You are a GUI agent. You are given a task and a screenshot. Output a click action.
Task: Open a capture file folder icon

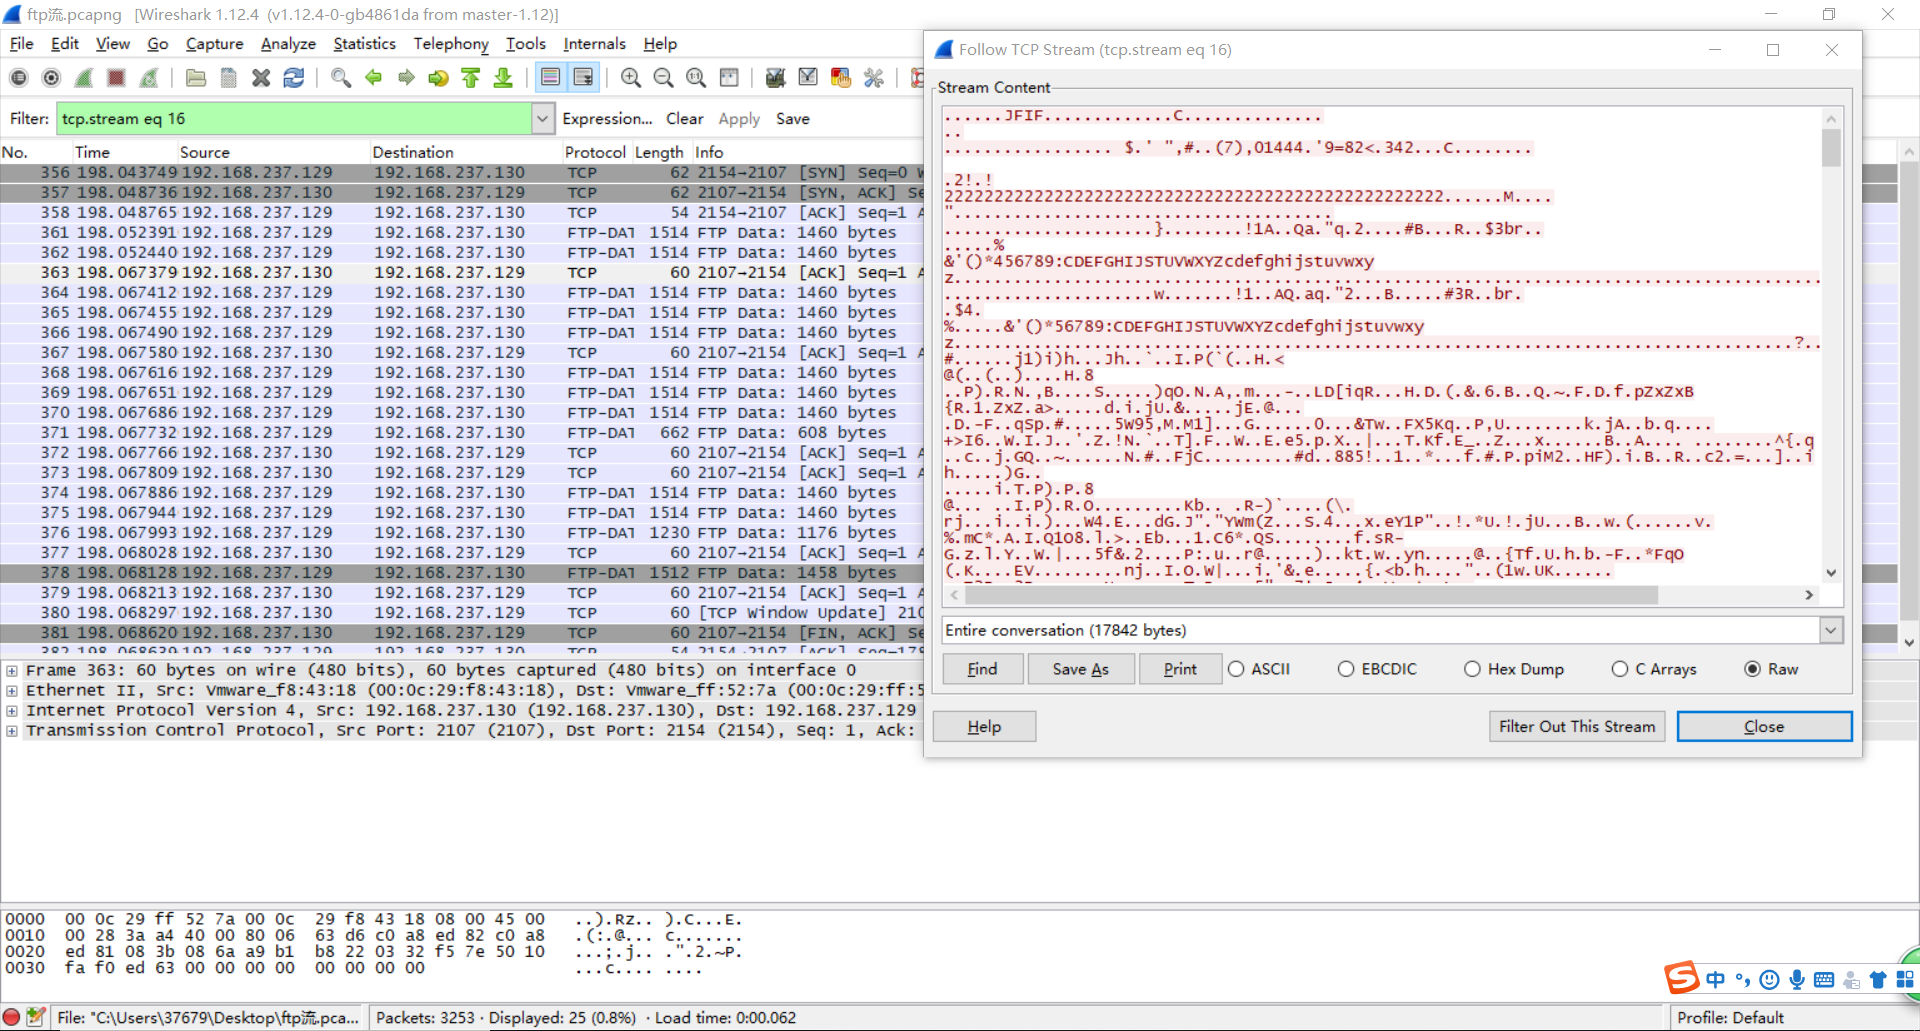196,78
